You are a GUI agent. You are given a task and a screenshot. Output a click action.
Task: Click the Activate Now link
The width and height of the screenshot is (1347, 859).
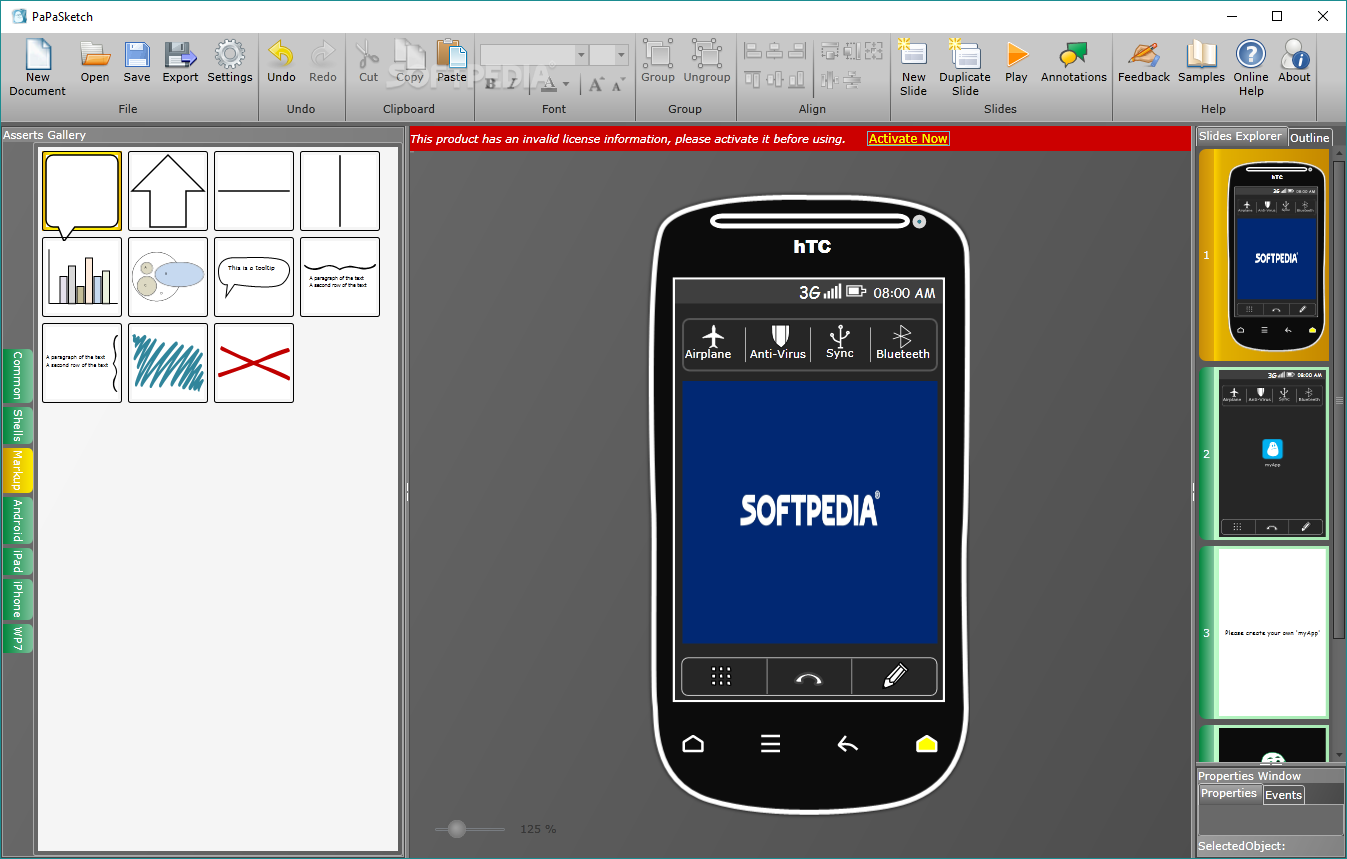pos(908,139)
